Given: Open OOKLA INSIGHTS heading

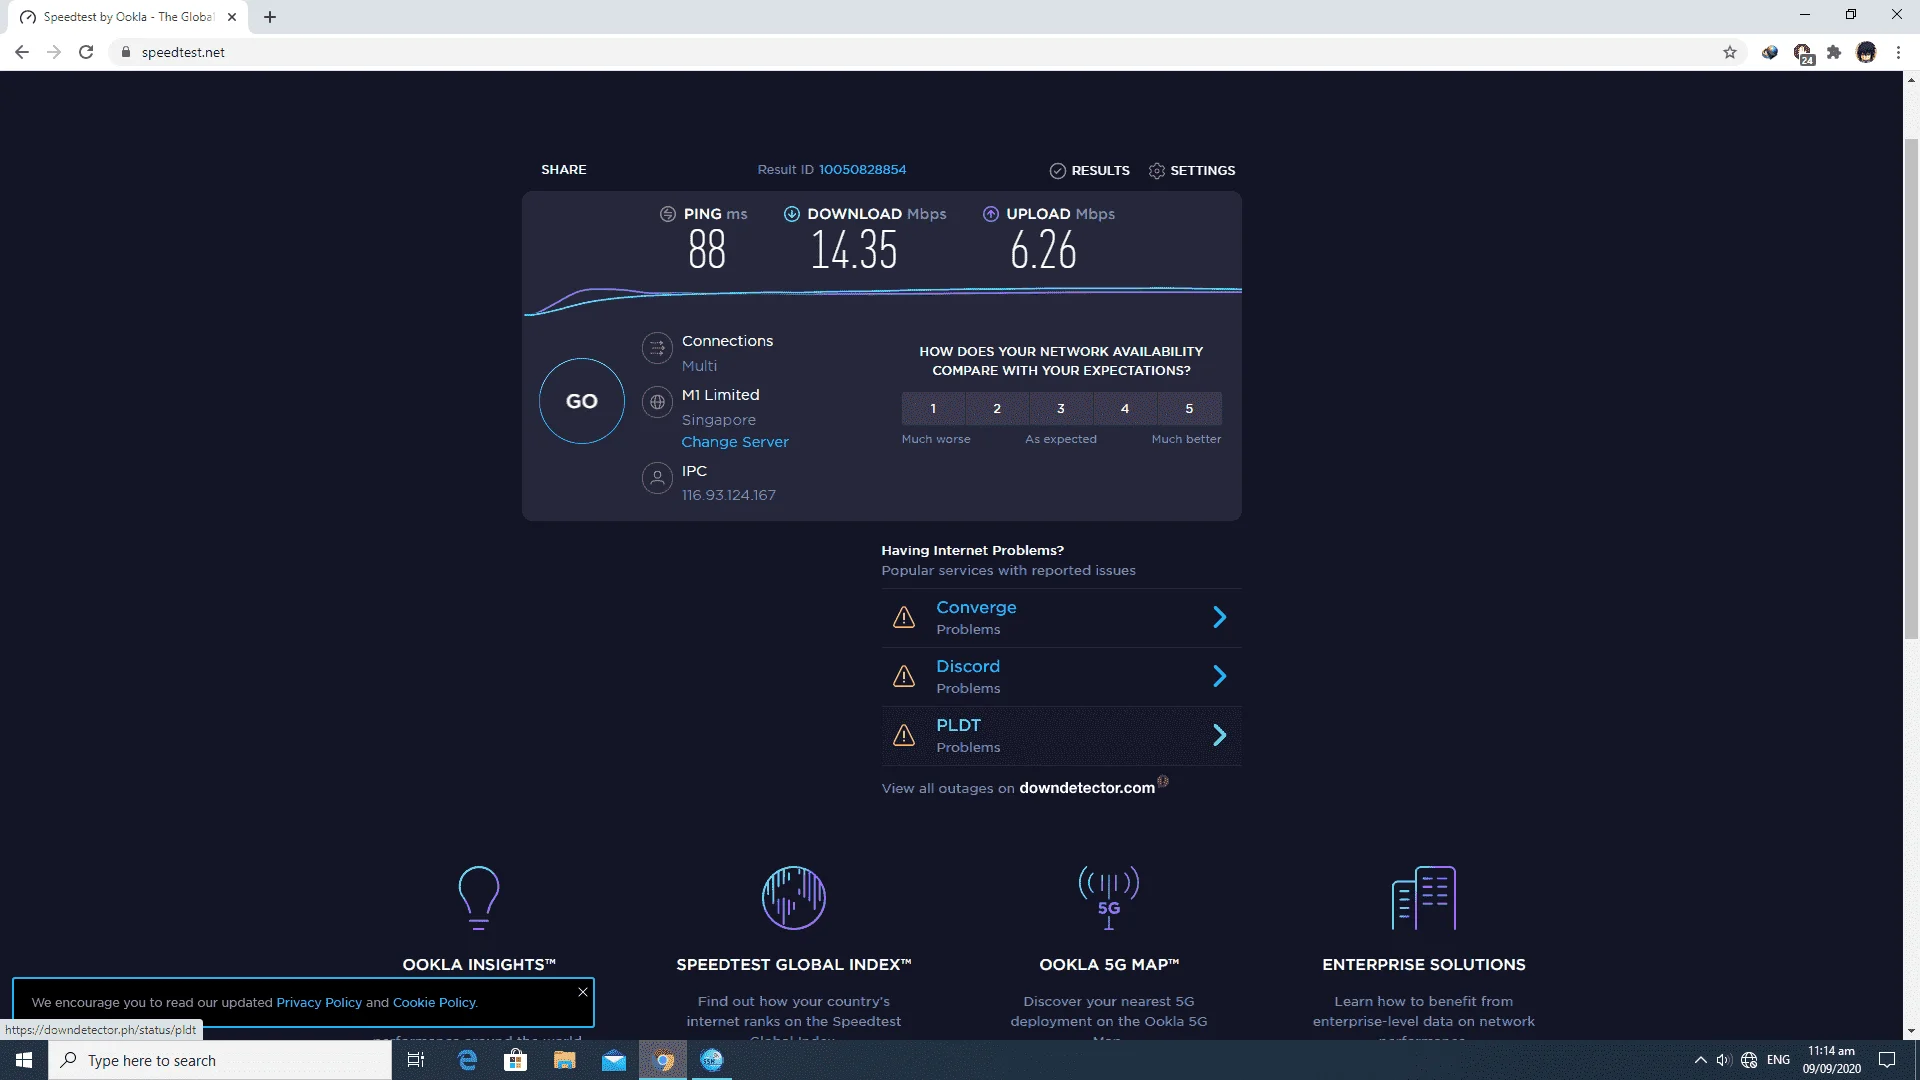Looking at the screenshot, I should [x=479, y=965].
